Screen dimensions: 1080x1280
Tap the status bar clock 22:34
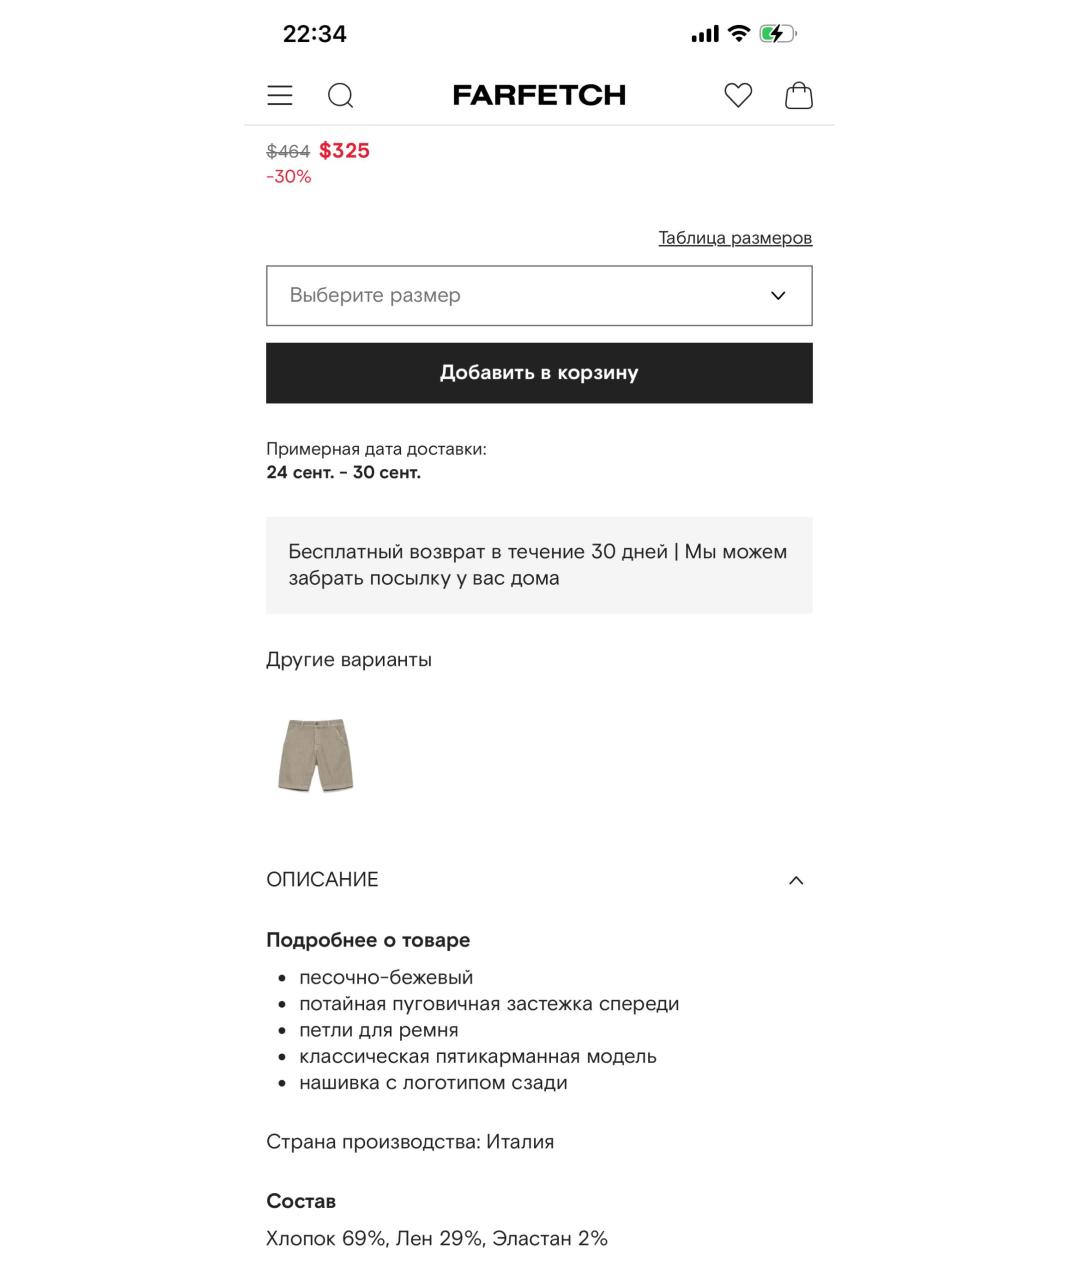315,34
